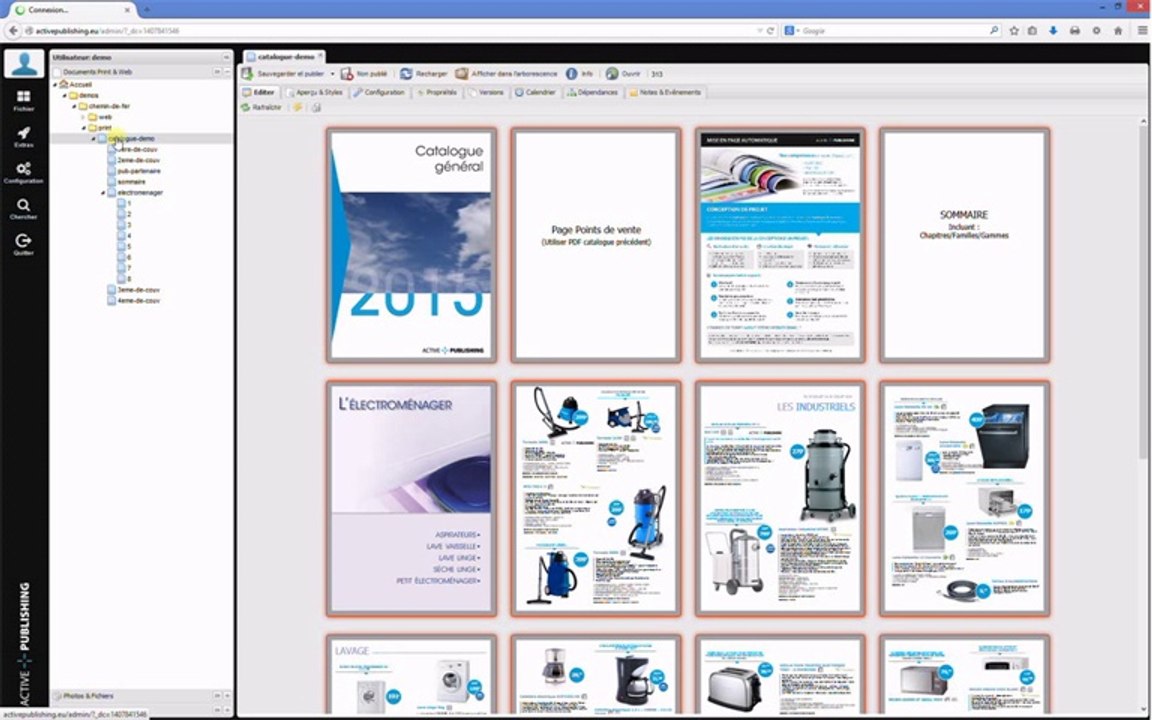Switch to the Aperçu & Styles tab

pos(314,93)
